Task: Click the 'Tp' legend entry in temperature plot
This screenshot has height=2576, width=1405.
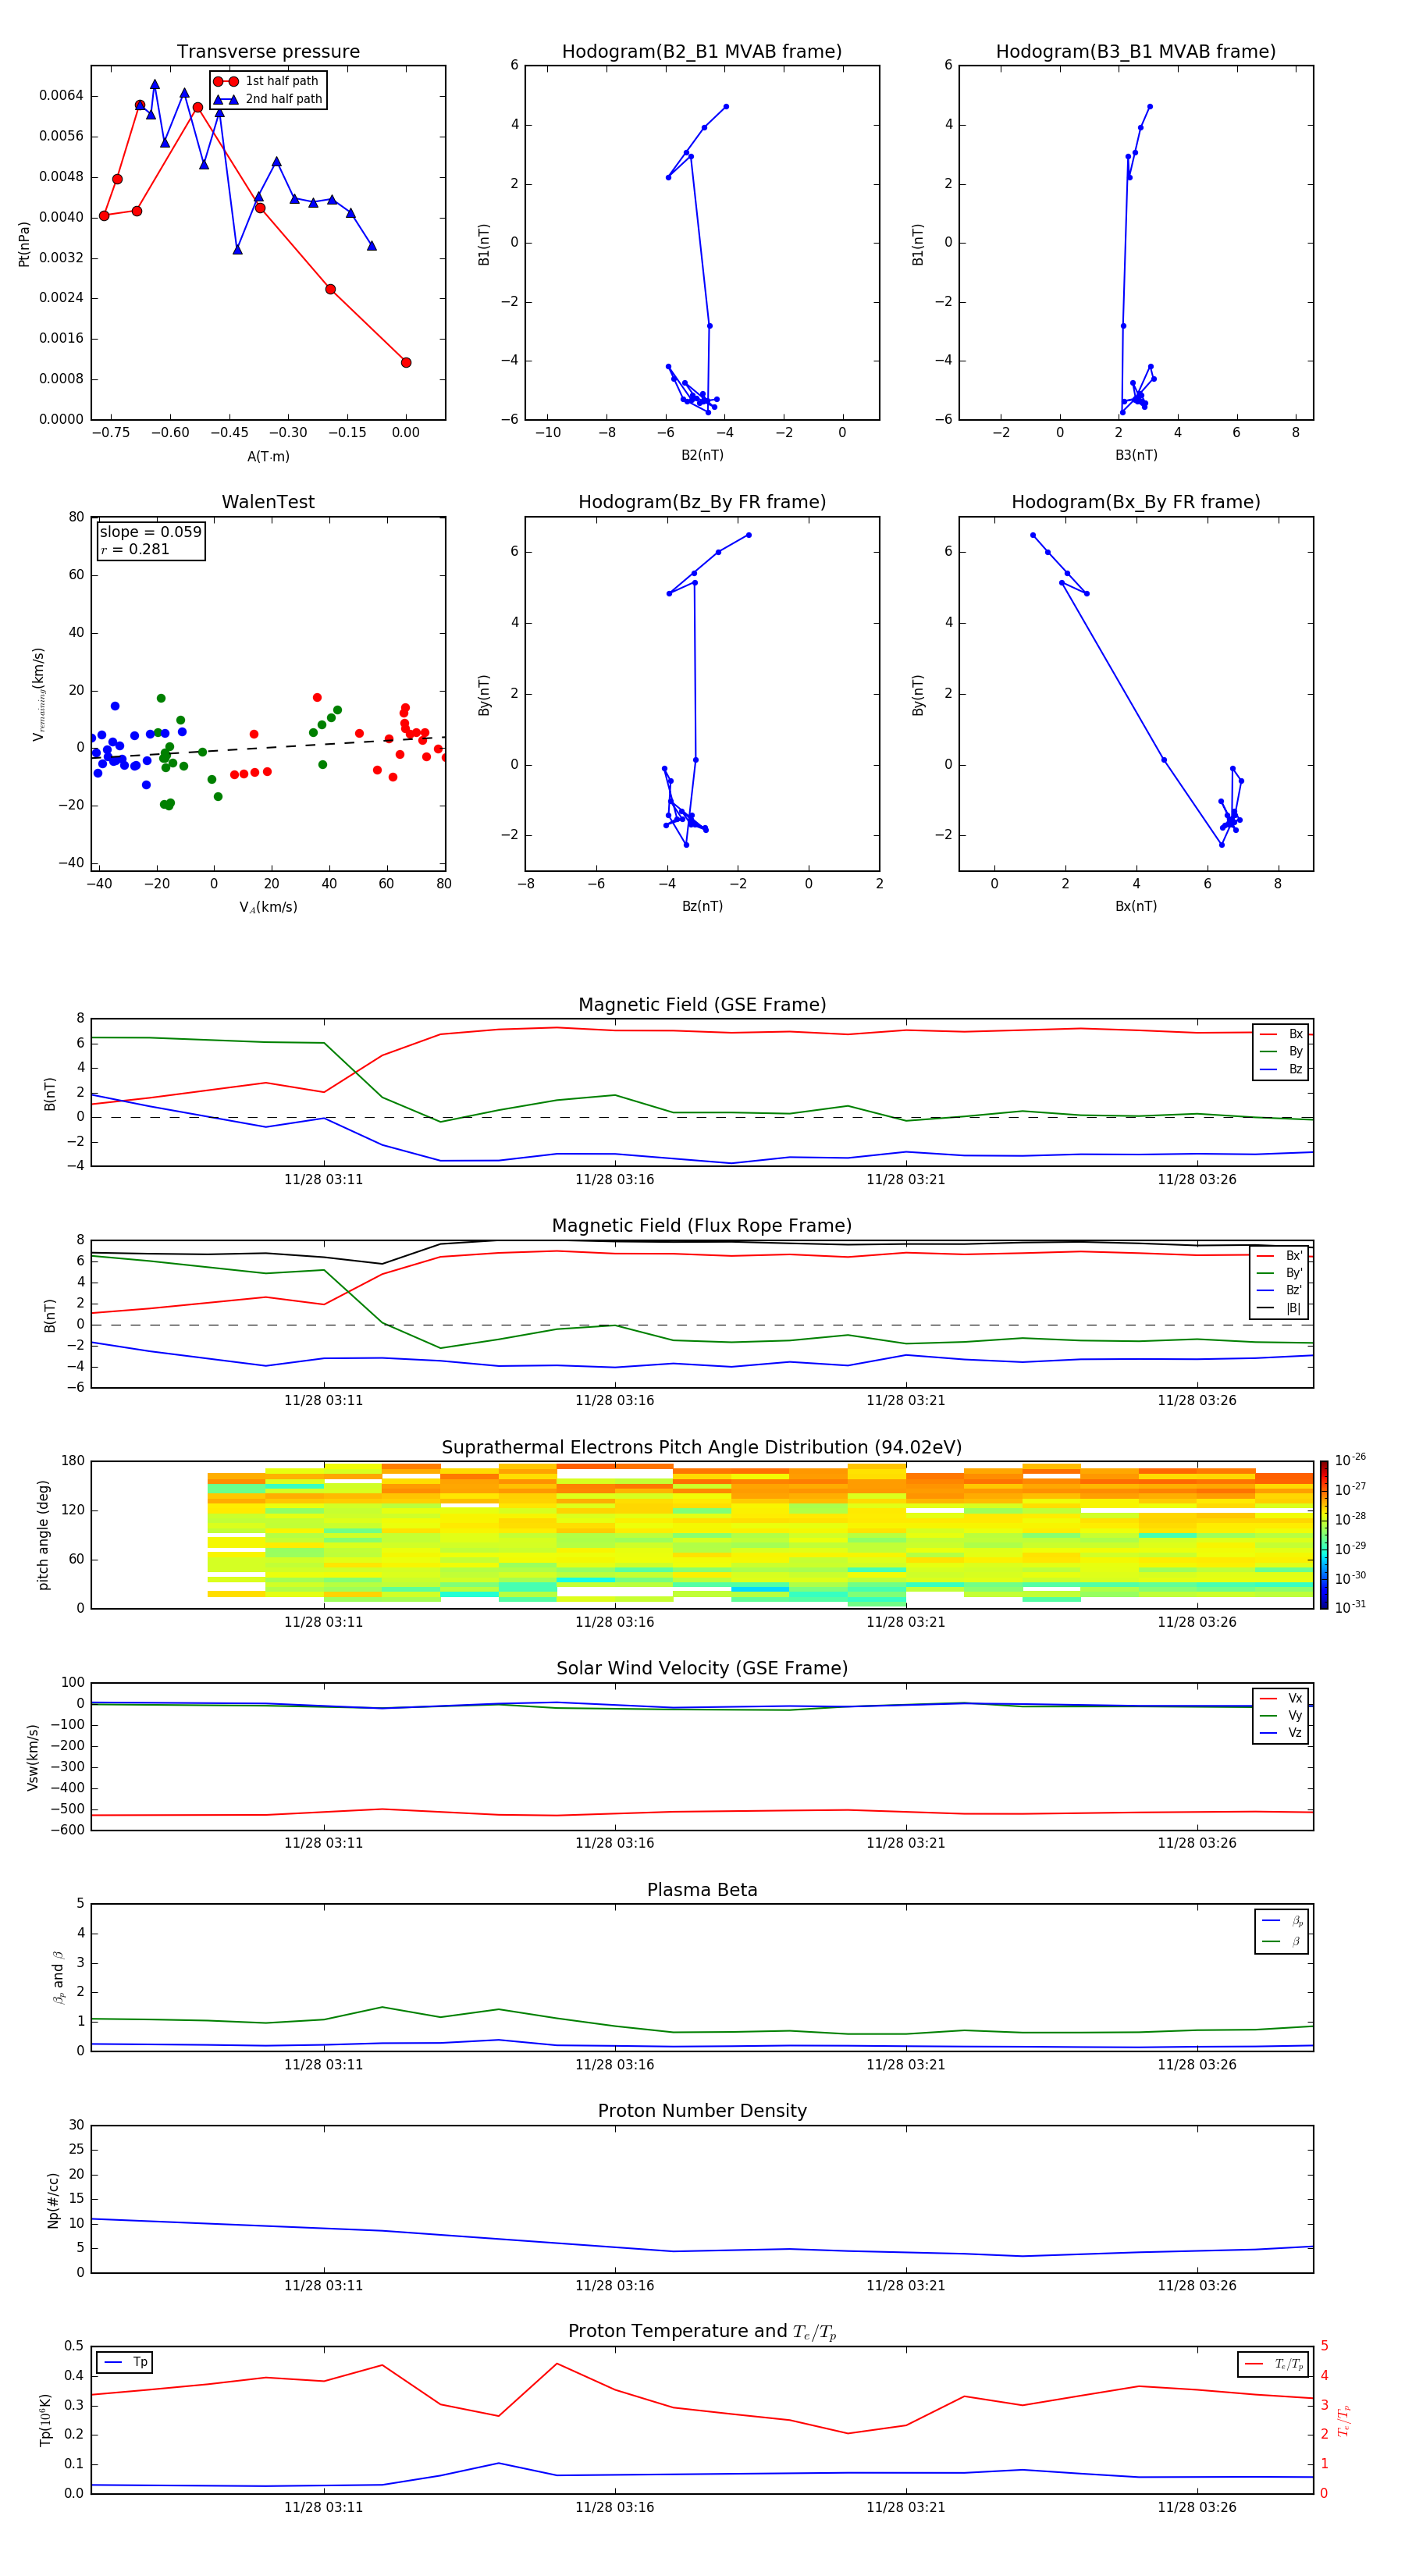Action: (126, 2362)
